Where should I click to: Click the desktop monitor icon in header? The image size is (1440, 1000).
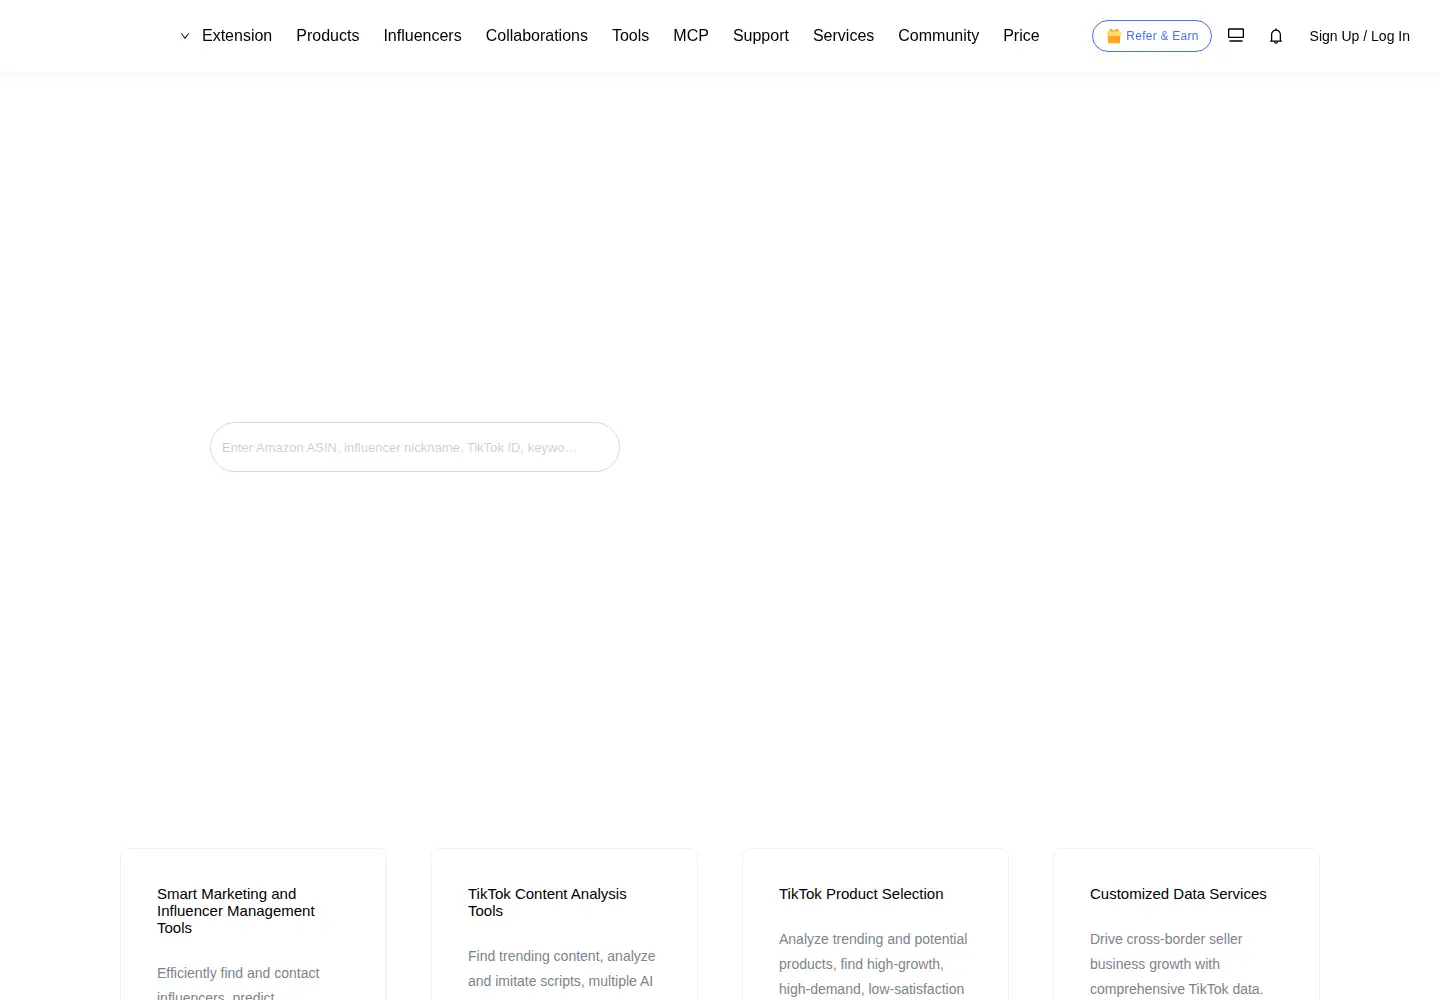point(1236,35)
